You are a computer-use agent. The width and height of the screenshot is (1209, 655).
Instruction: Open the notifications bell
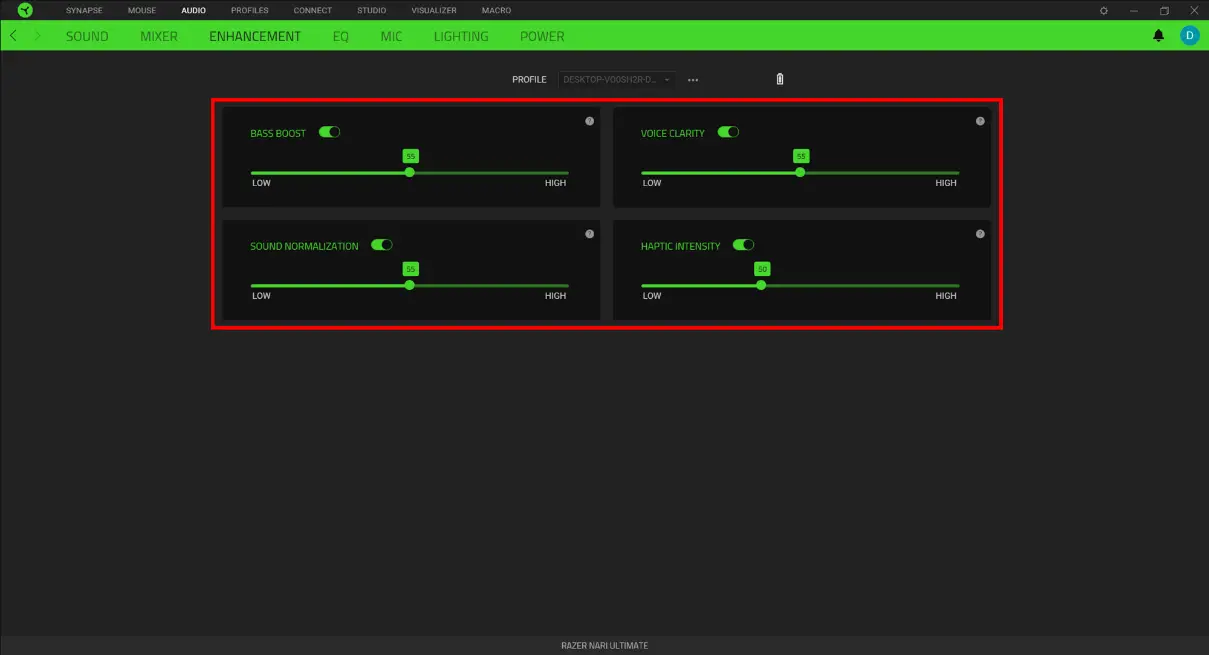pyautogui.click(x=1158, y=35)
